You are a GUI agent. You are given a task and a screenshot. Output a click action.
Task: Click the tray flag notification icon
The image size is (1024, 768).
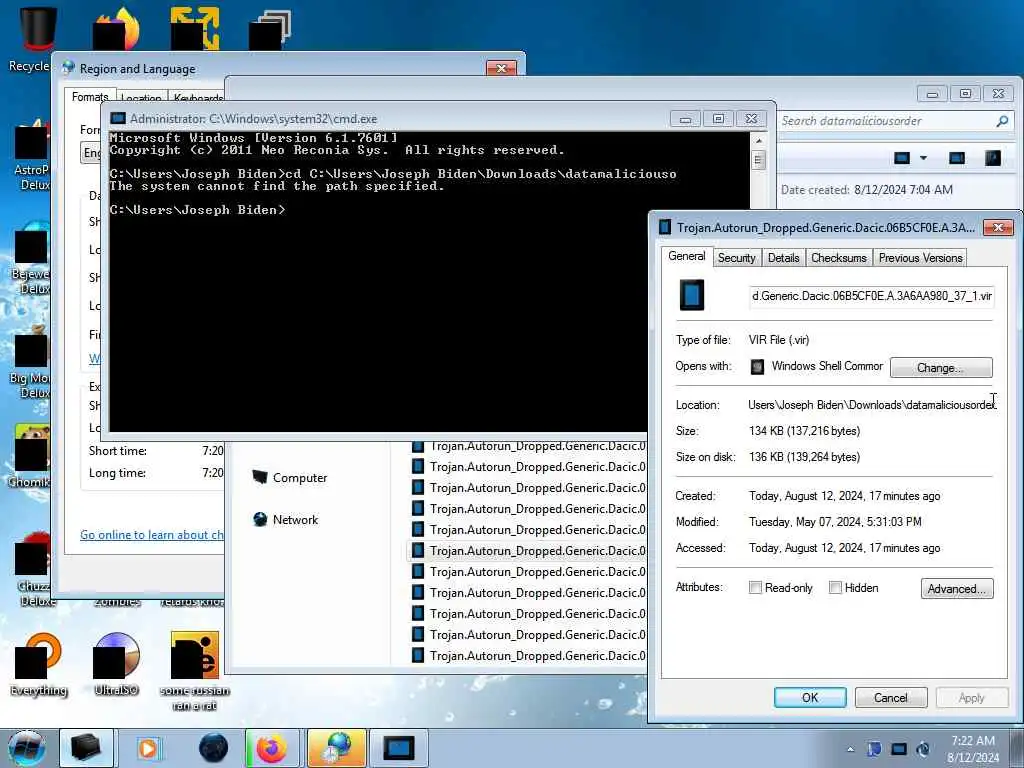[x=874, y=749]
